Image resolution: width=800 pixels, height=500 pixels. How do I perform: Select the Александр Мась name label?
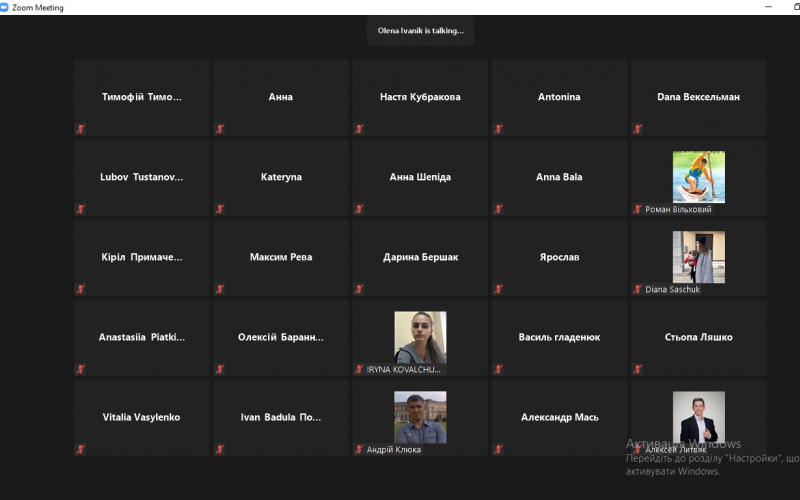(x=560, y=417)
